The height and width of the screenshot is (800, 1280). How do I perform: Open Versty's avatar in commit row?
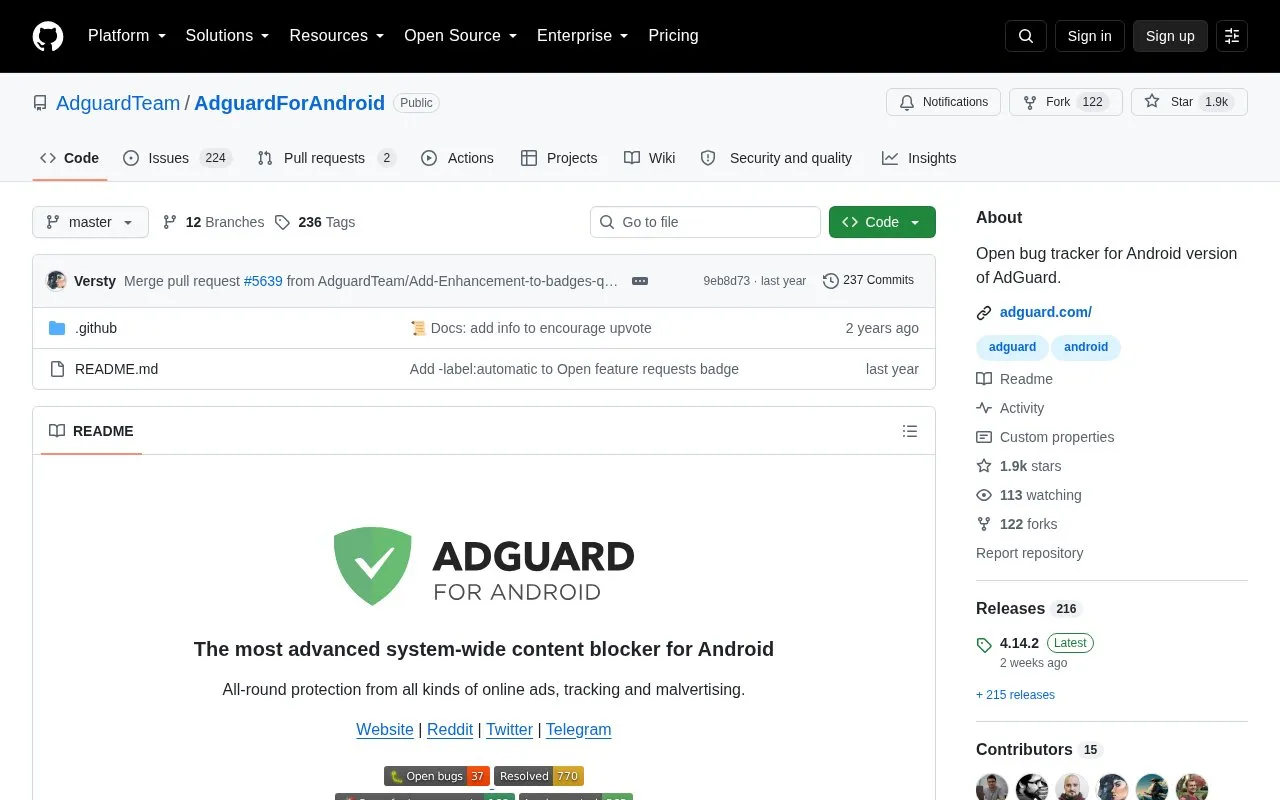point(57,281)
